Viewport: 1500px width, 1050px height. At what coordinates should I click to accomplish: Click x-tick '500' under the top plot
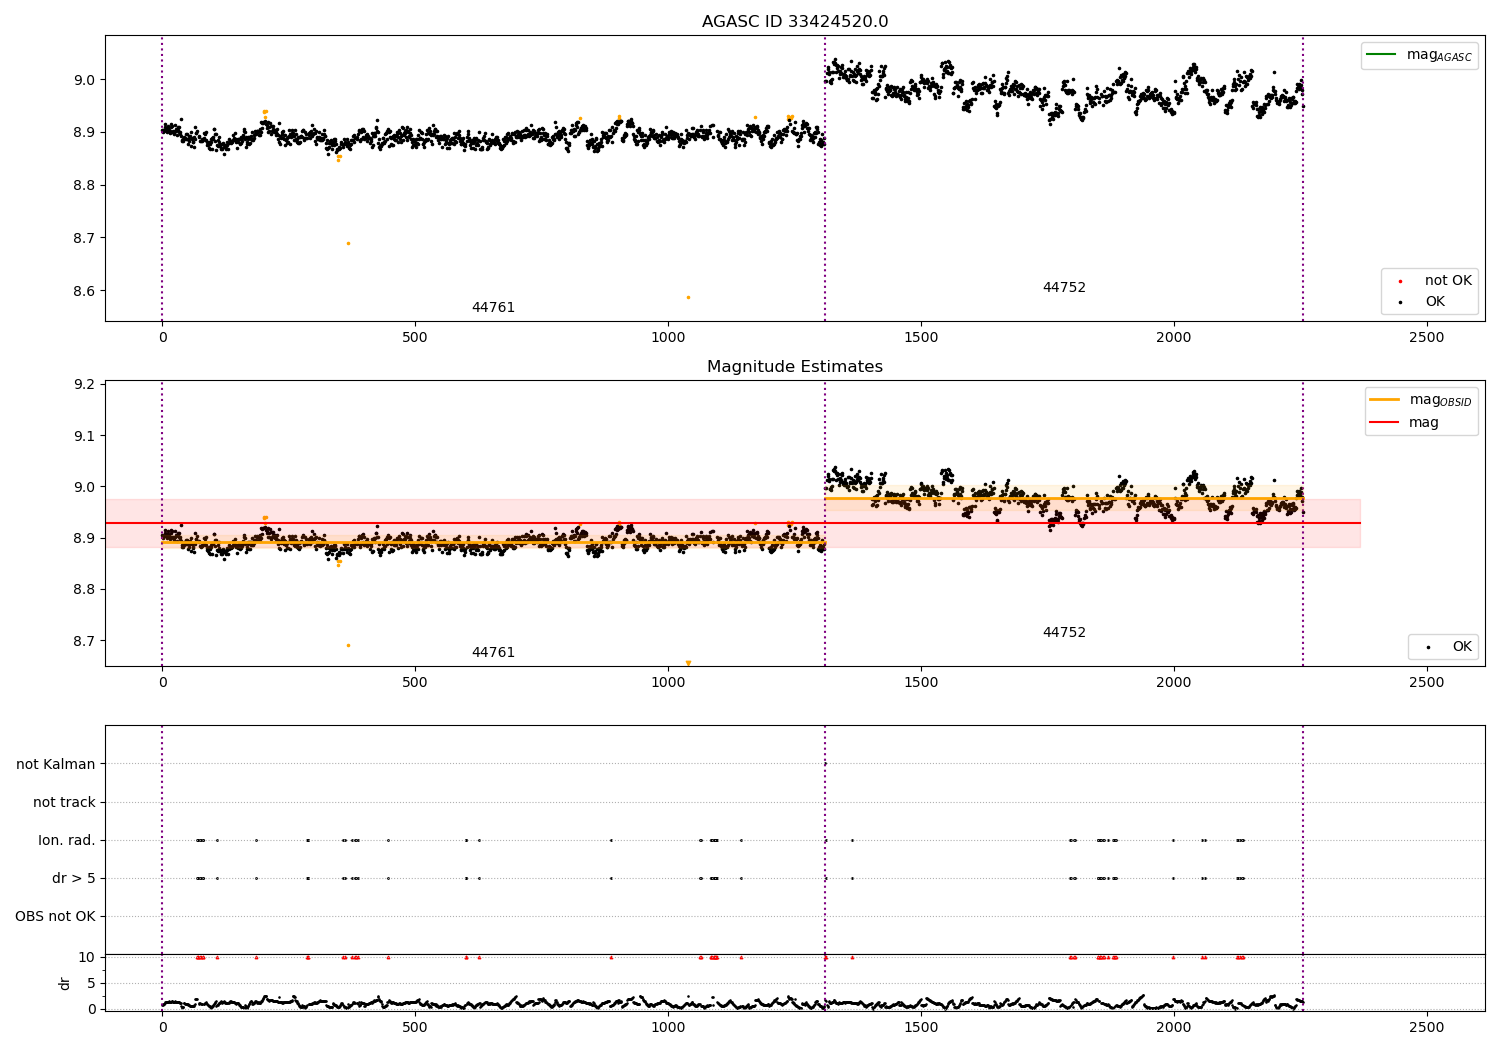click(x=415, y=338)
